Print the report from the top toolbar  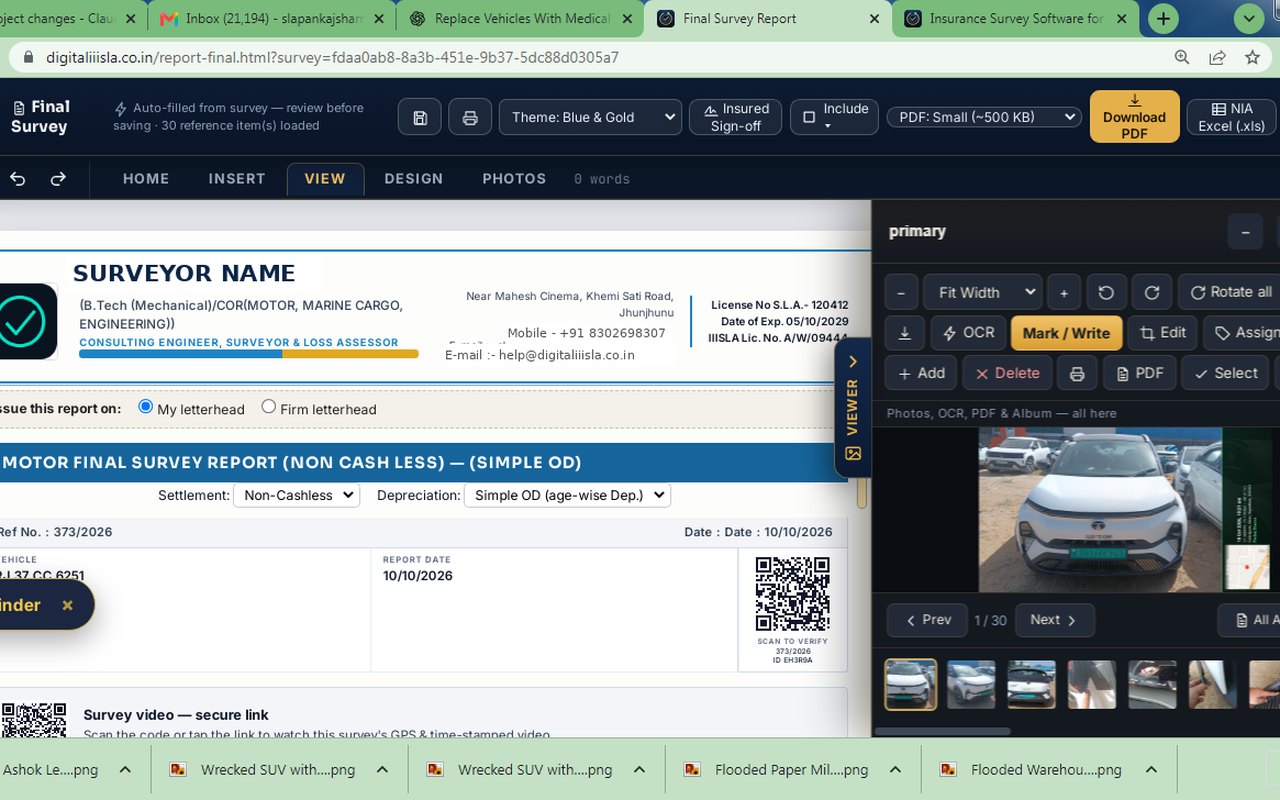pyautogui.click(x=470, y=118)
